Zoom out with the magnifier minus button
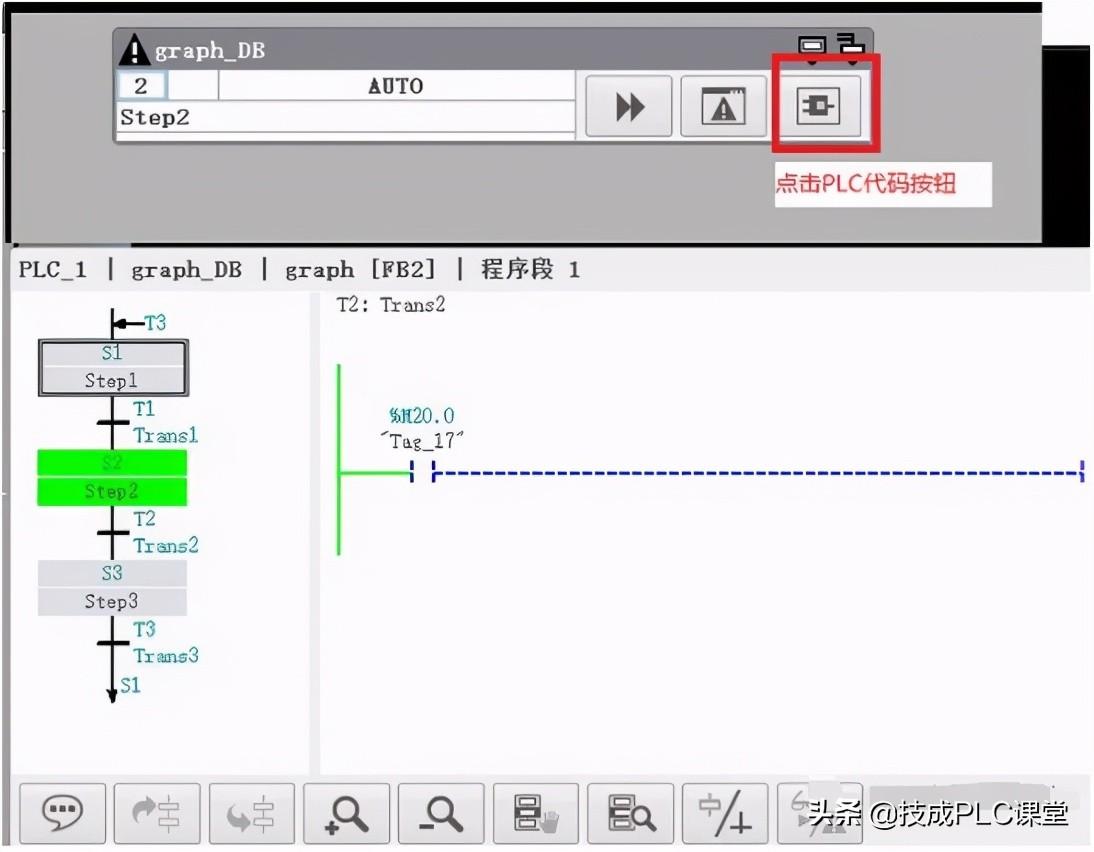 (x=441, y=814)
